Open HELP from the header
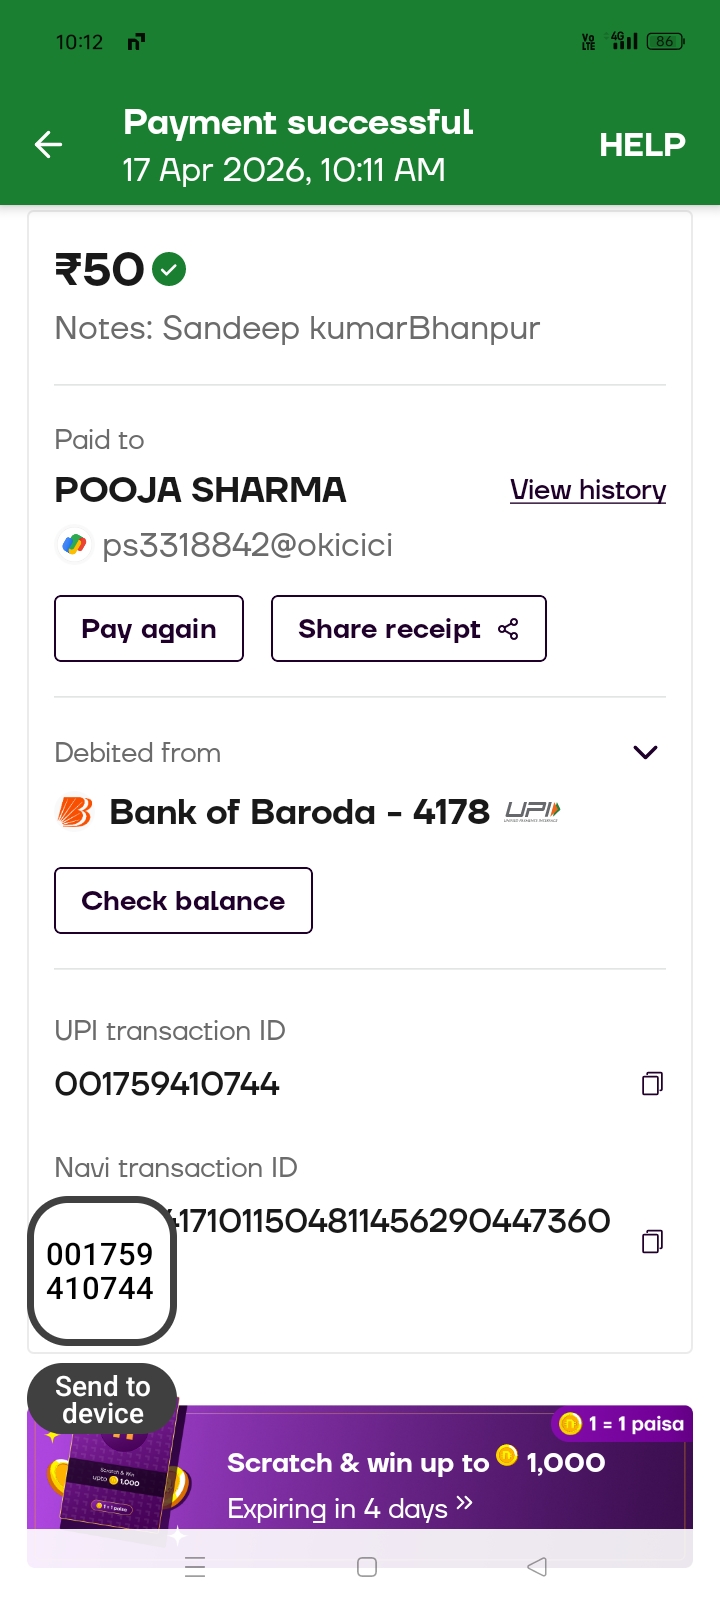Viewport: 720px width, 1604px height. (642, 145)
